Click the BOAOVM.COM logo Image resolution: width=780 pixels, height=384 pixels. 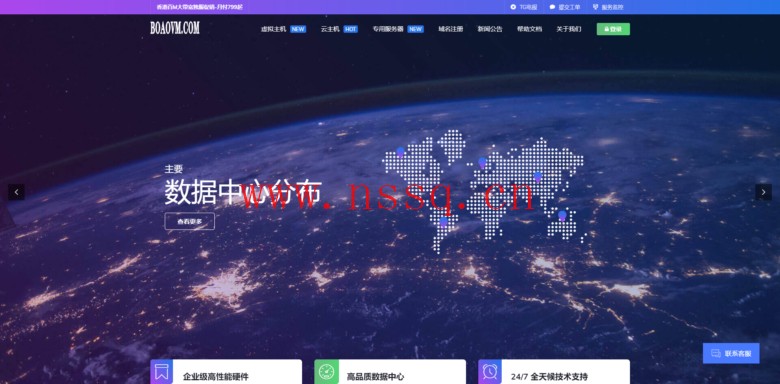click(175, 28)
